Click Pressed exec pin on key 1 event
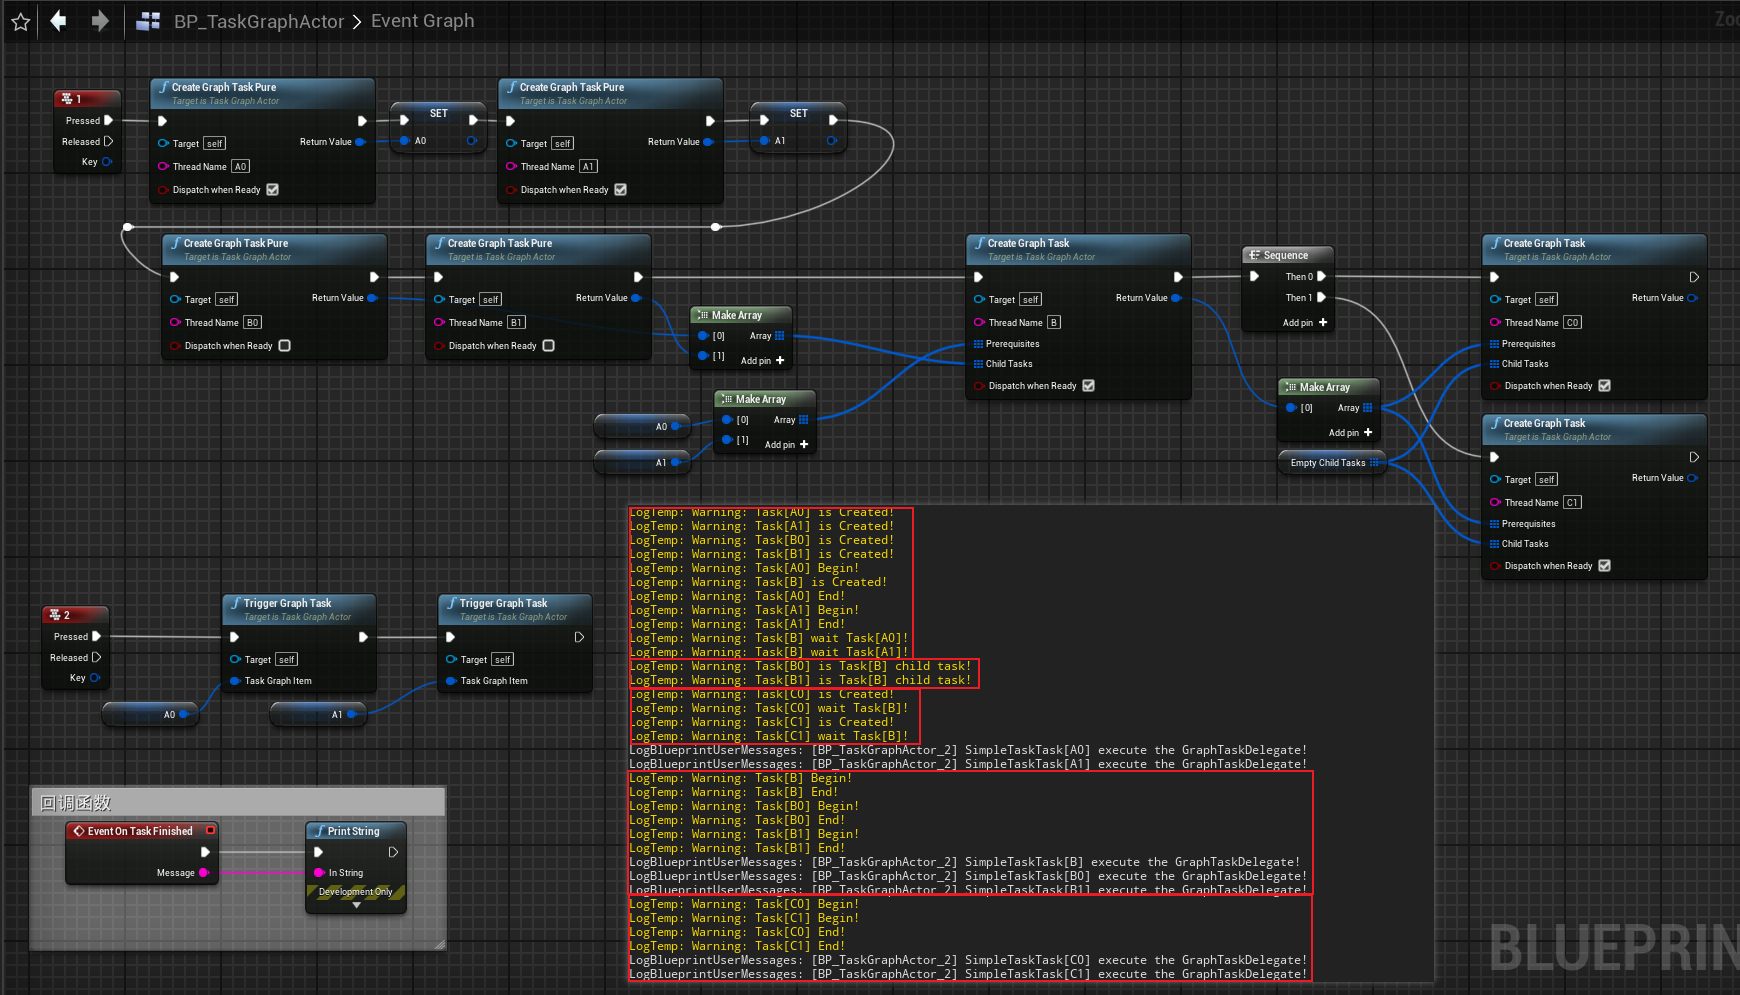This screenshot has height=995, width=1740. pyautogui.click(x=109, y=121)
